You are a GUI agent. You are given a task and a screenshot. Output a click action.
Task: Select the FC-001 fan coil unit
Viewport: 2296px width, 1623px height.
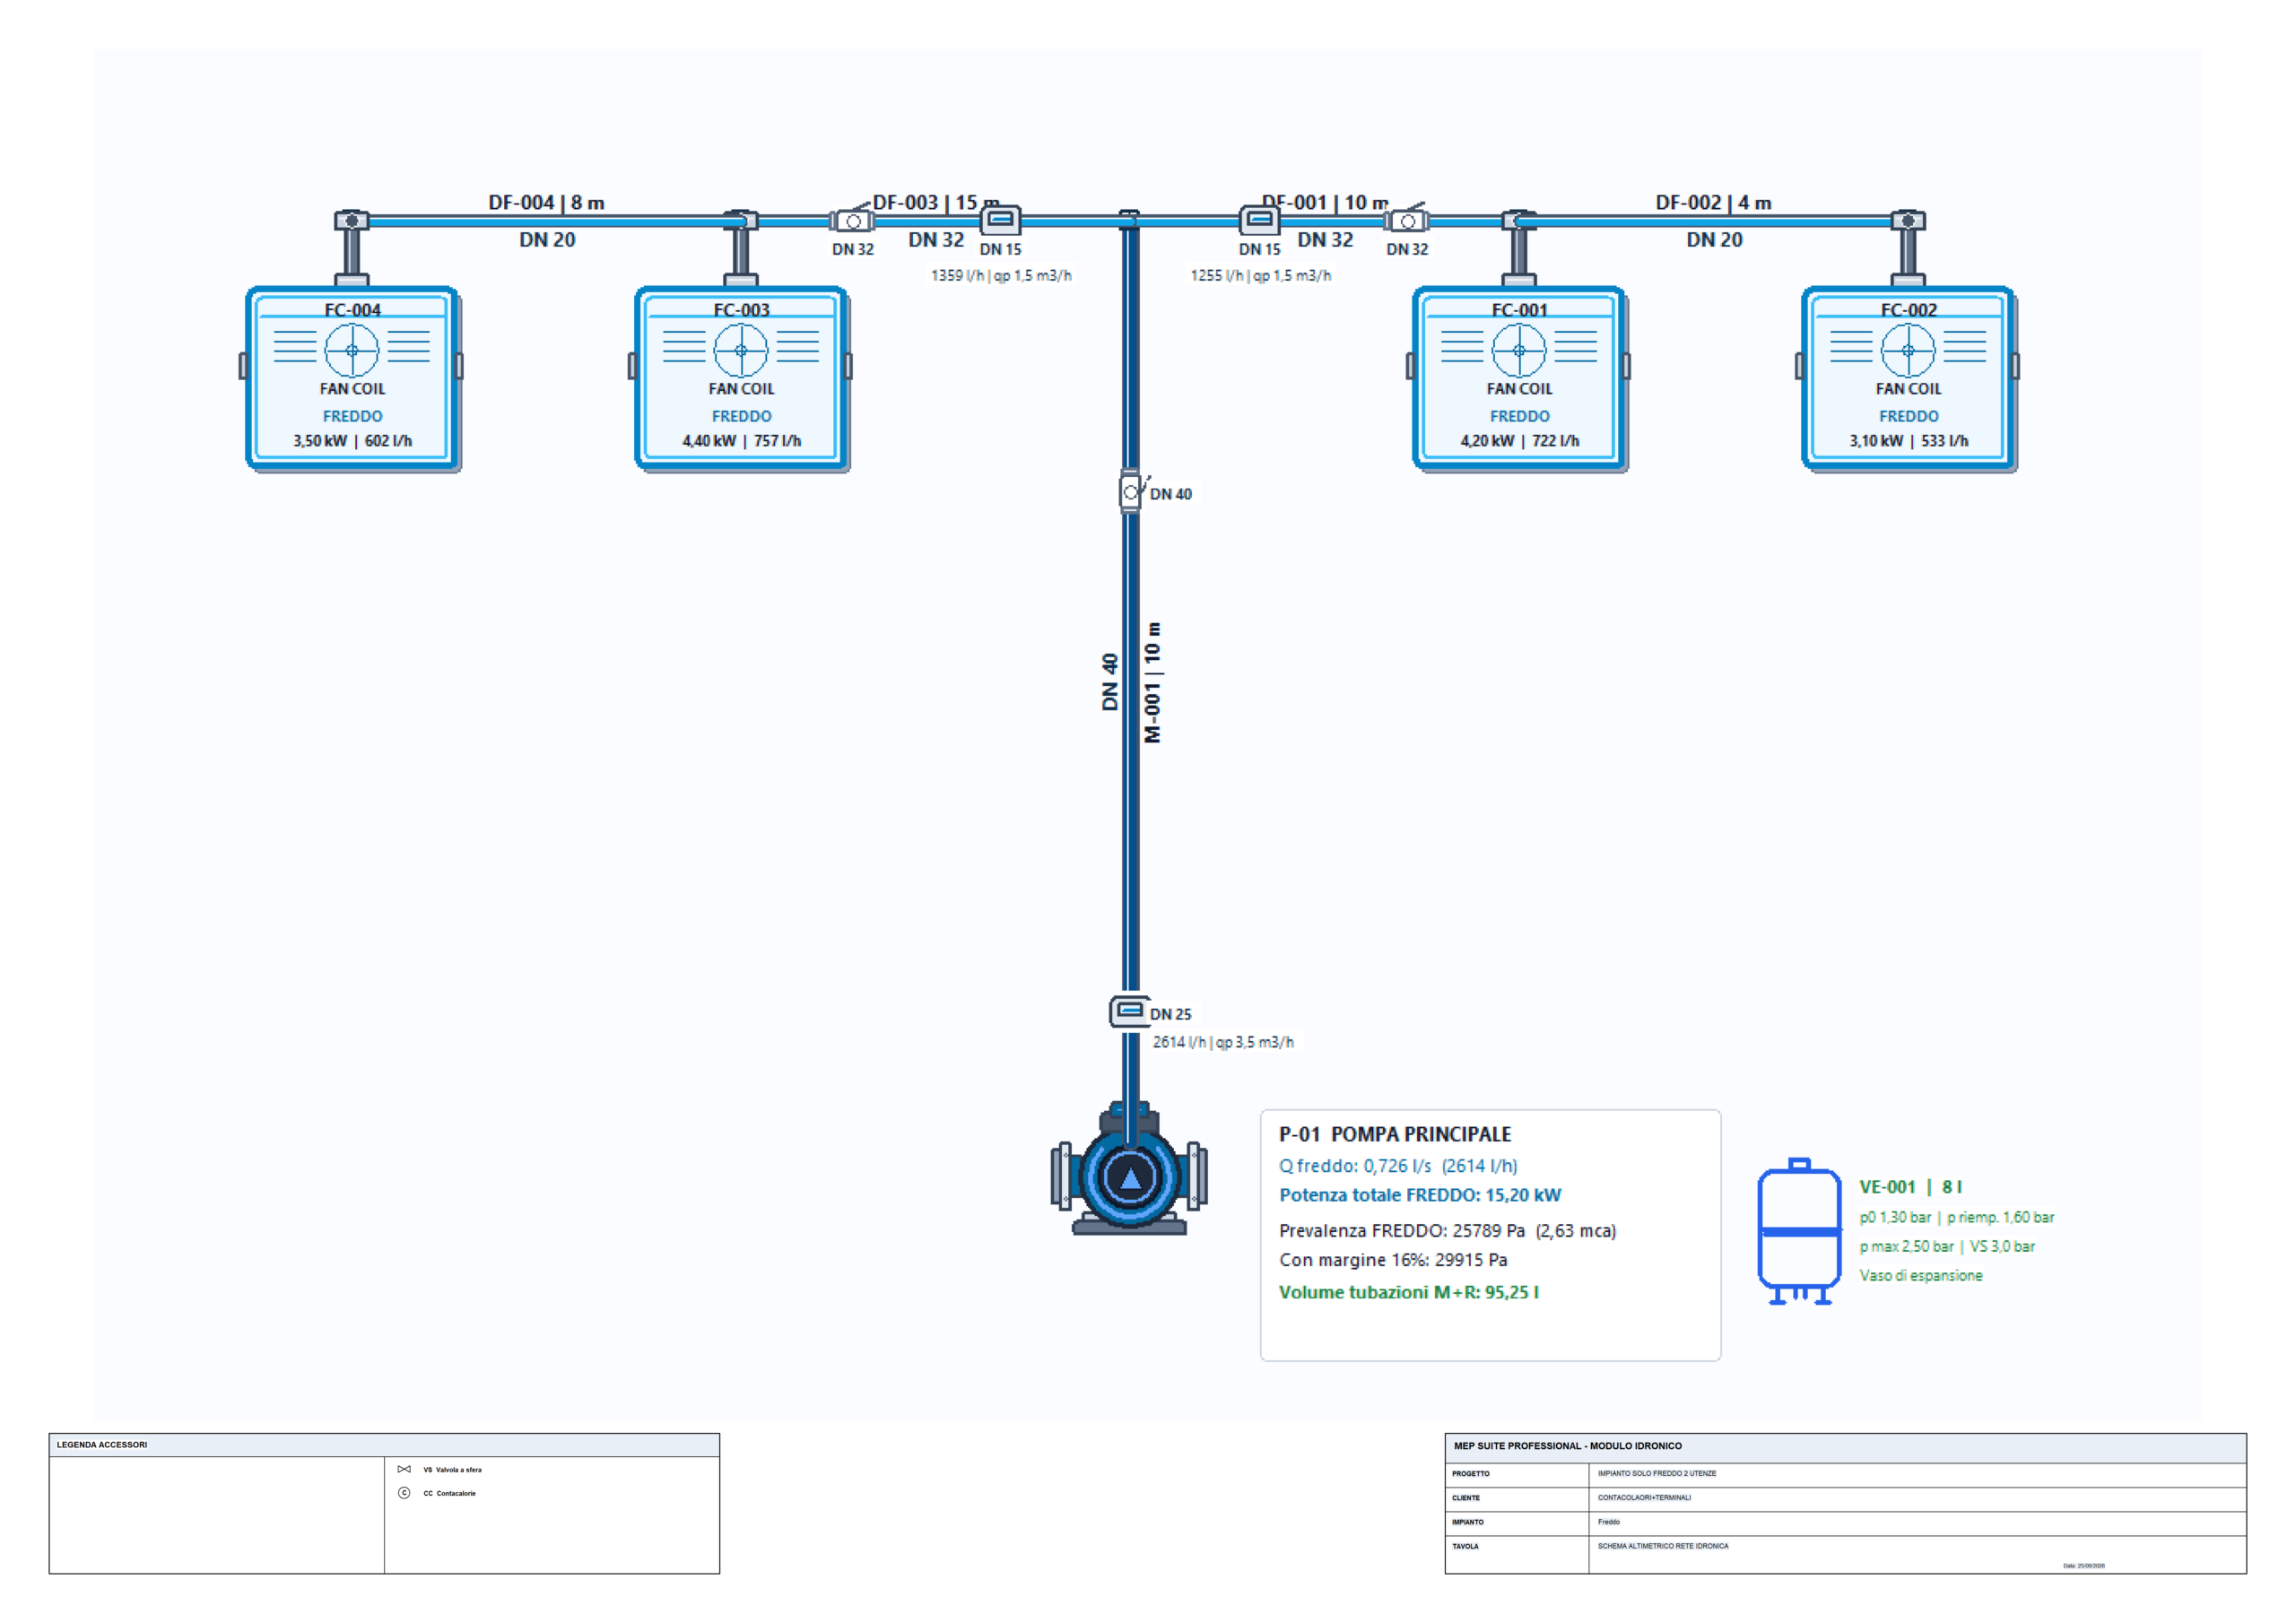coord(1519,378)
